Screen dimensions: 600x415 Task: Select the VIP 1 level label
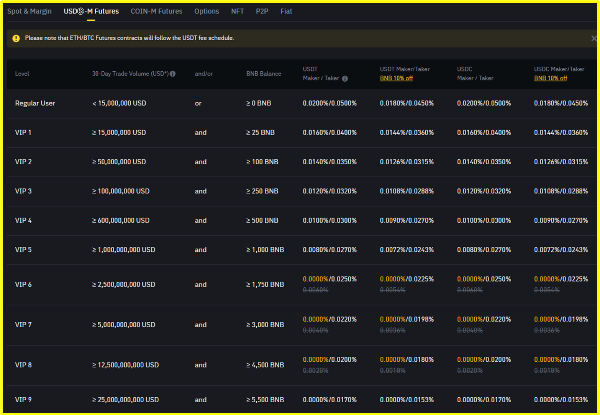[23, 133]
